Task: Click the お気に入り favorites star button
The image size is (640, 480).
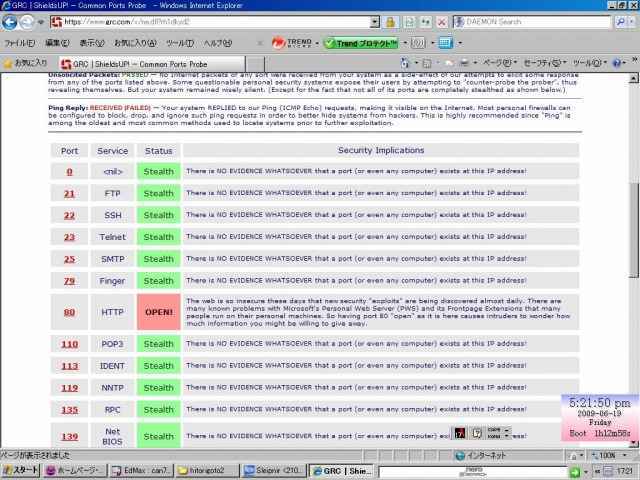Action: (25, 63)
